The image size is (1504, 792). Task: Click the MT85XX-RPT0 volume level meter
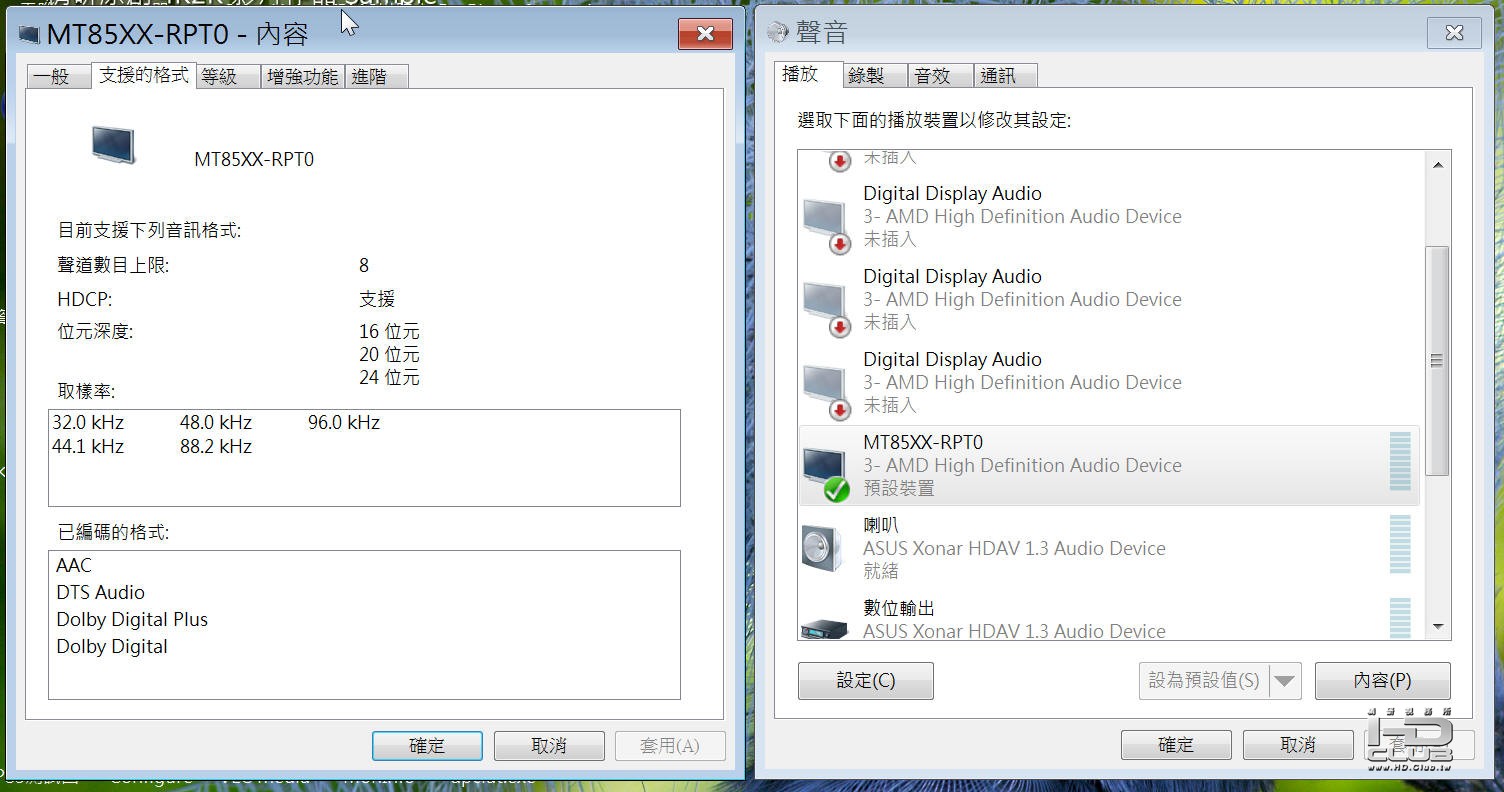point(1400,461)
